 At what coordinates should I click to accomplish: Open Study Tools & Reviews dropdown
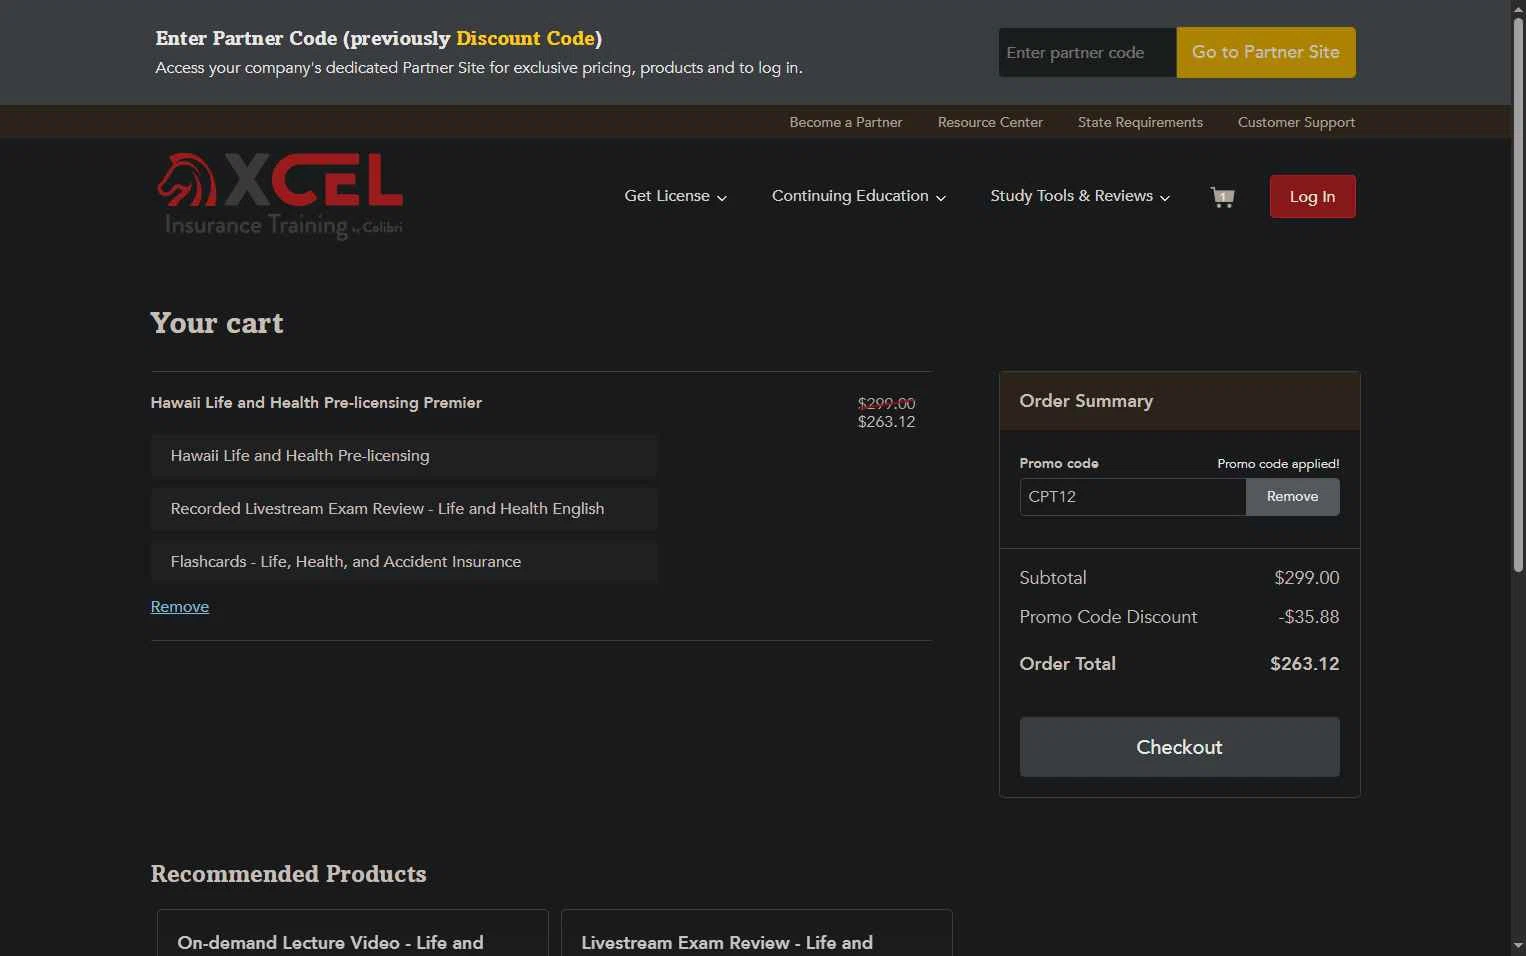coord(1079,196)
